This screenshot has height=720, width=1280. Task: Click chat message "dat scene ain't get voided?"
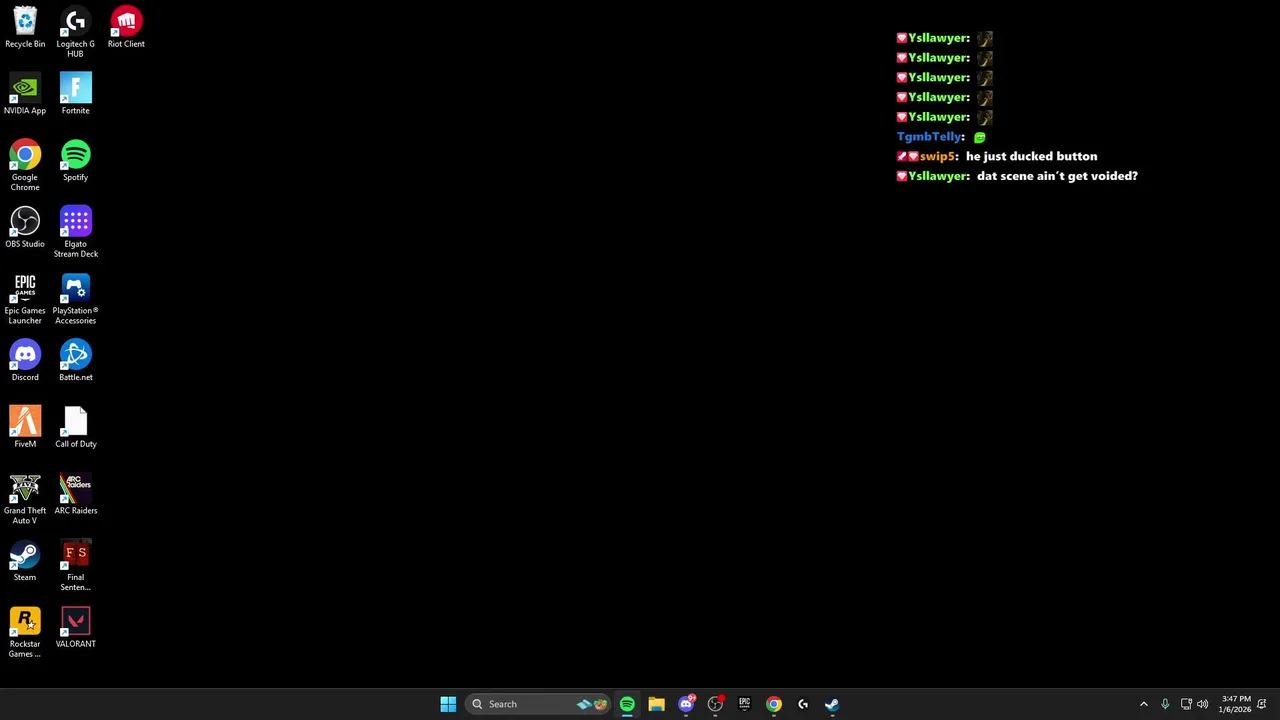[x=1057, y=176]
